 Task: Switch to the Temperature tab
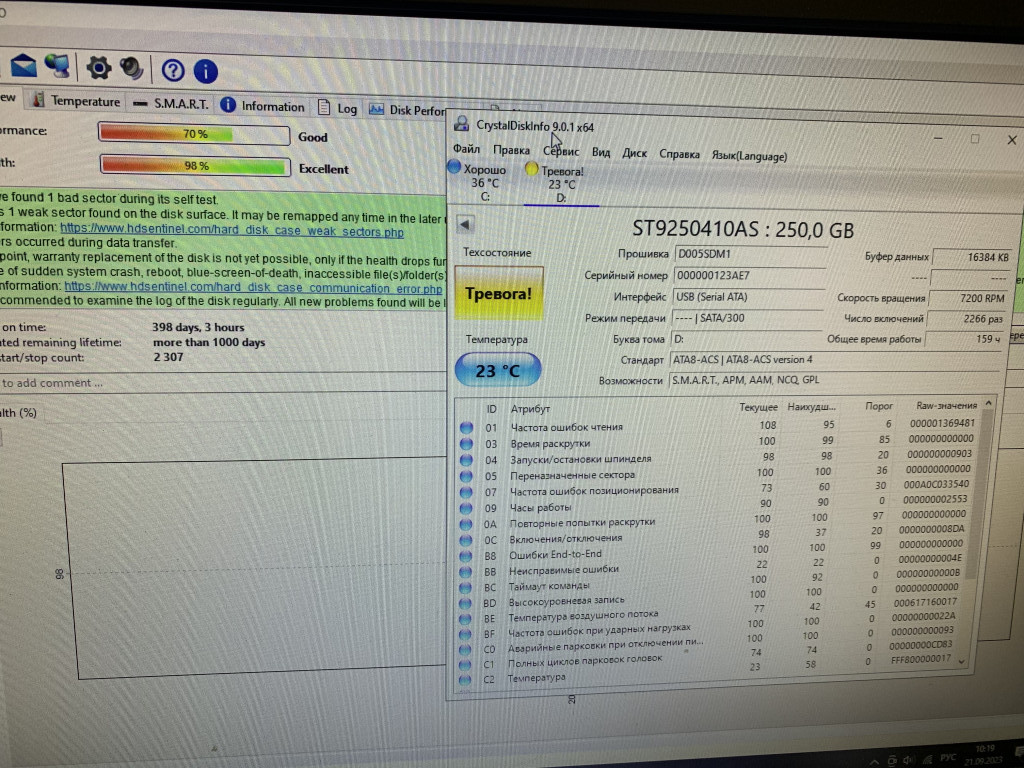click(76, 101)
